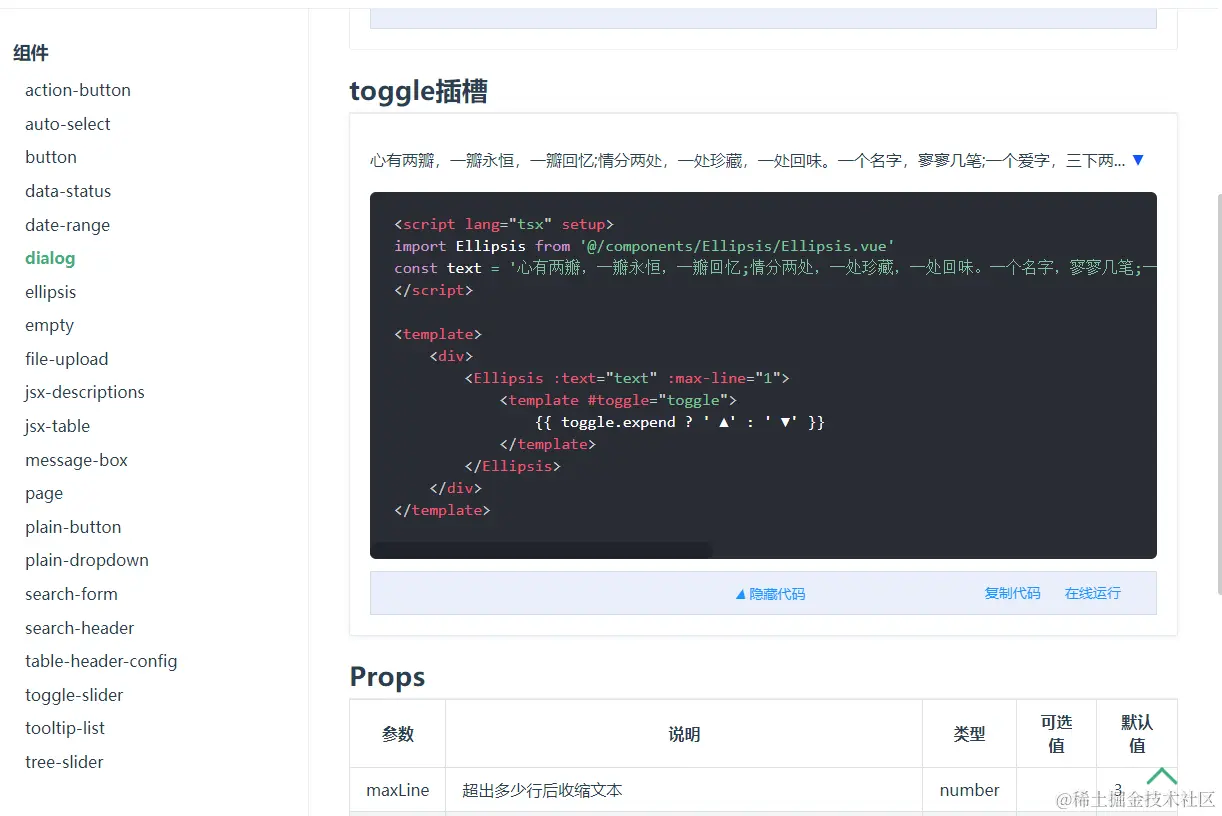Navigate to search-header page

click(x=80, y=628)
